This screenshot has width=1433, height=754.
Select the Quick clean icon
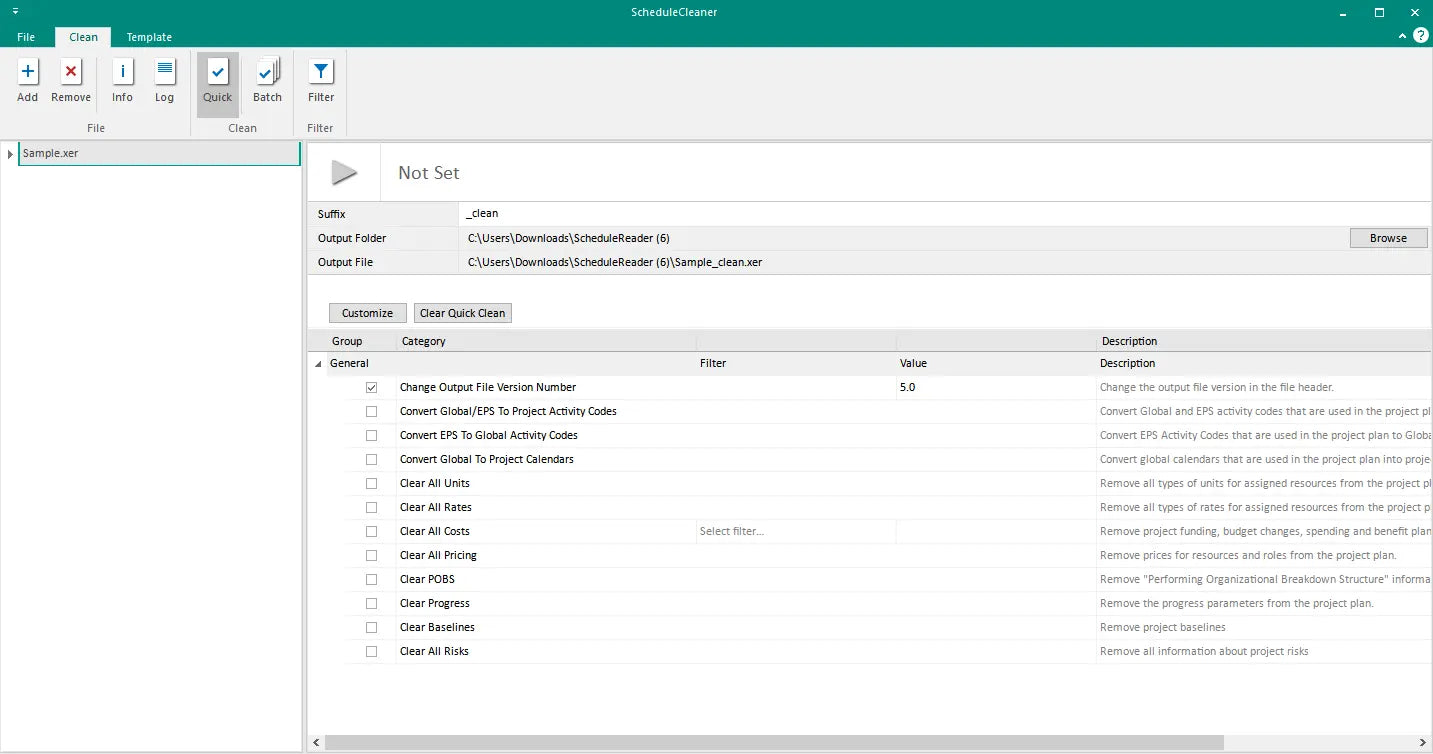click(218, 72)
